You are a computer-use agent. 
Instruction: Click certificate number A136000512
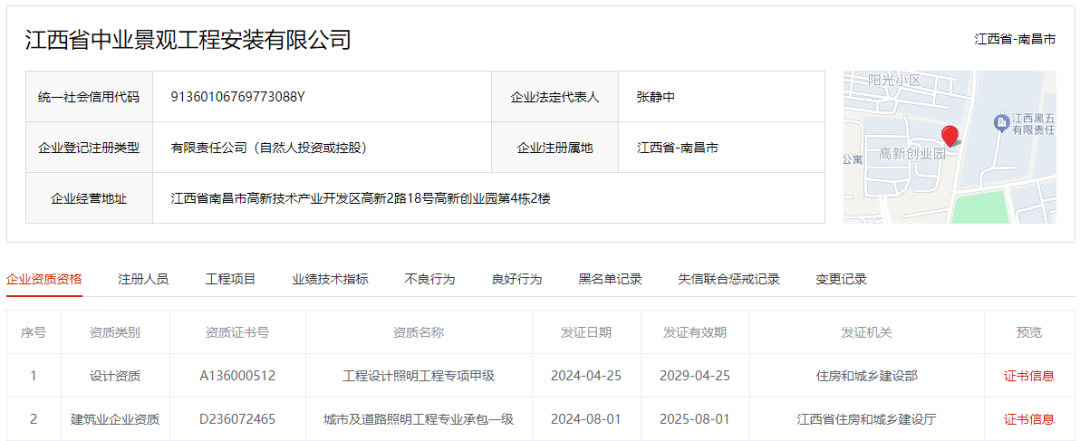238,376
